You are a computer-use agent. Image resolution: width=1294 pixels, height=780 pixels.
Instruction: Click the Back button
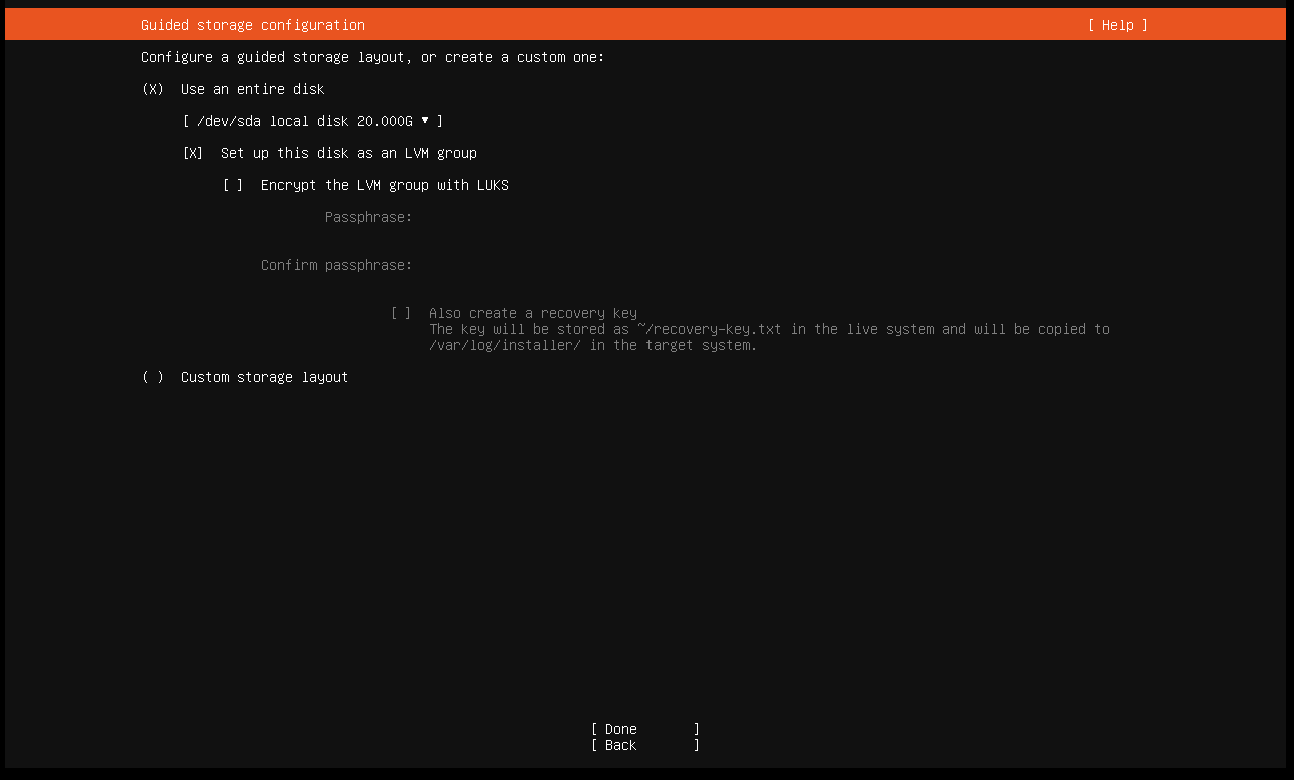[645, 745]
